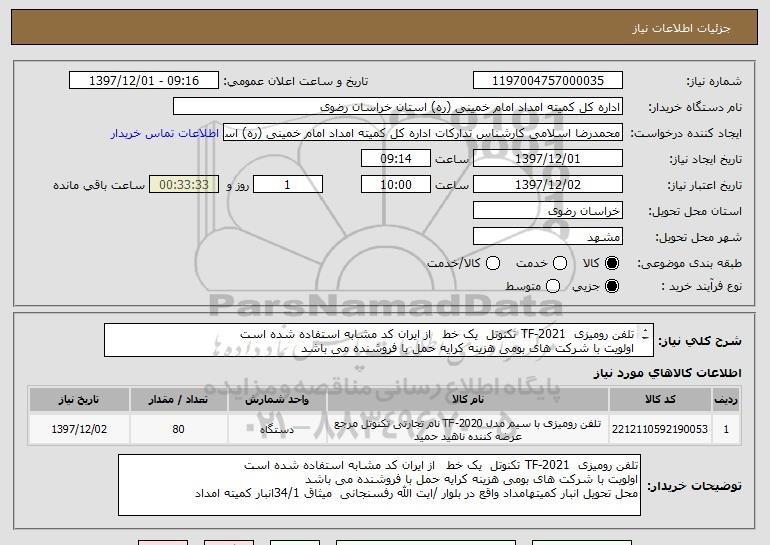The width and height of the screenshot is (770, 545).
Task: Open اطلاعات تماس خریدار link
Action: (x=165, y=133)
